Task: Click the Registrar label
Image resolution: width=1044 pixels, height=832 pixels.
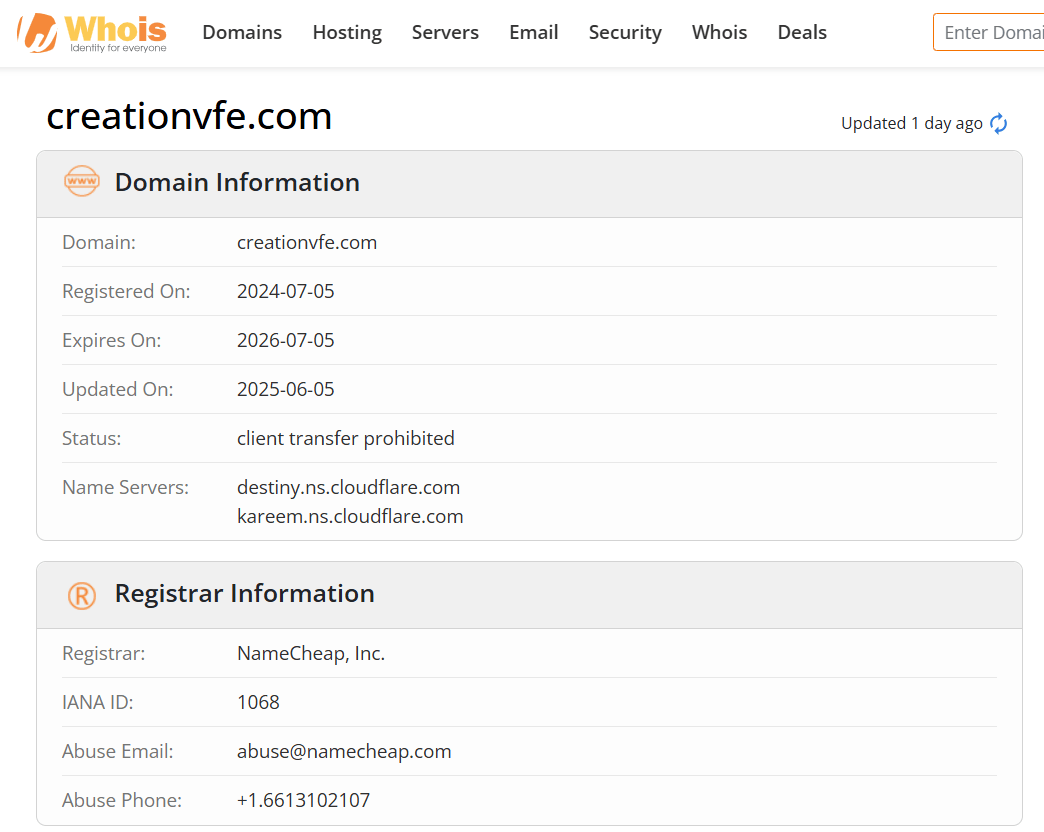Action: pos(103,654)
